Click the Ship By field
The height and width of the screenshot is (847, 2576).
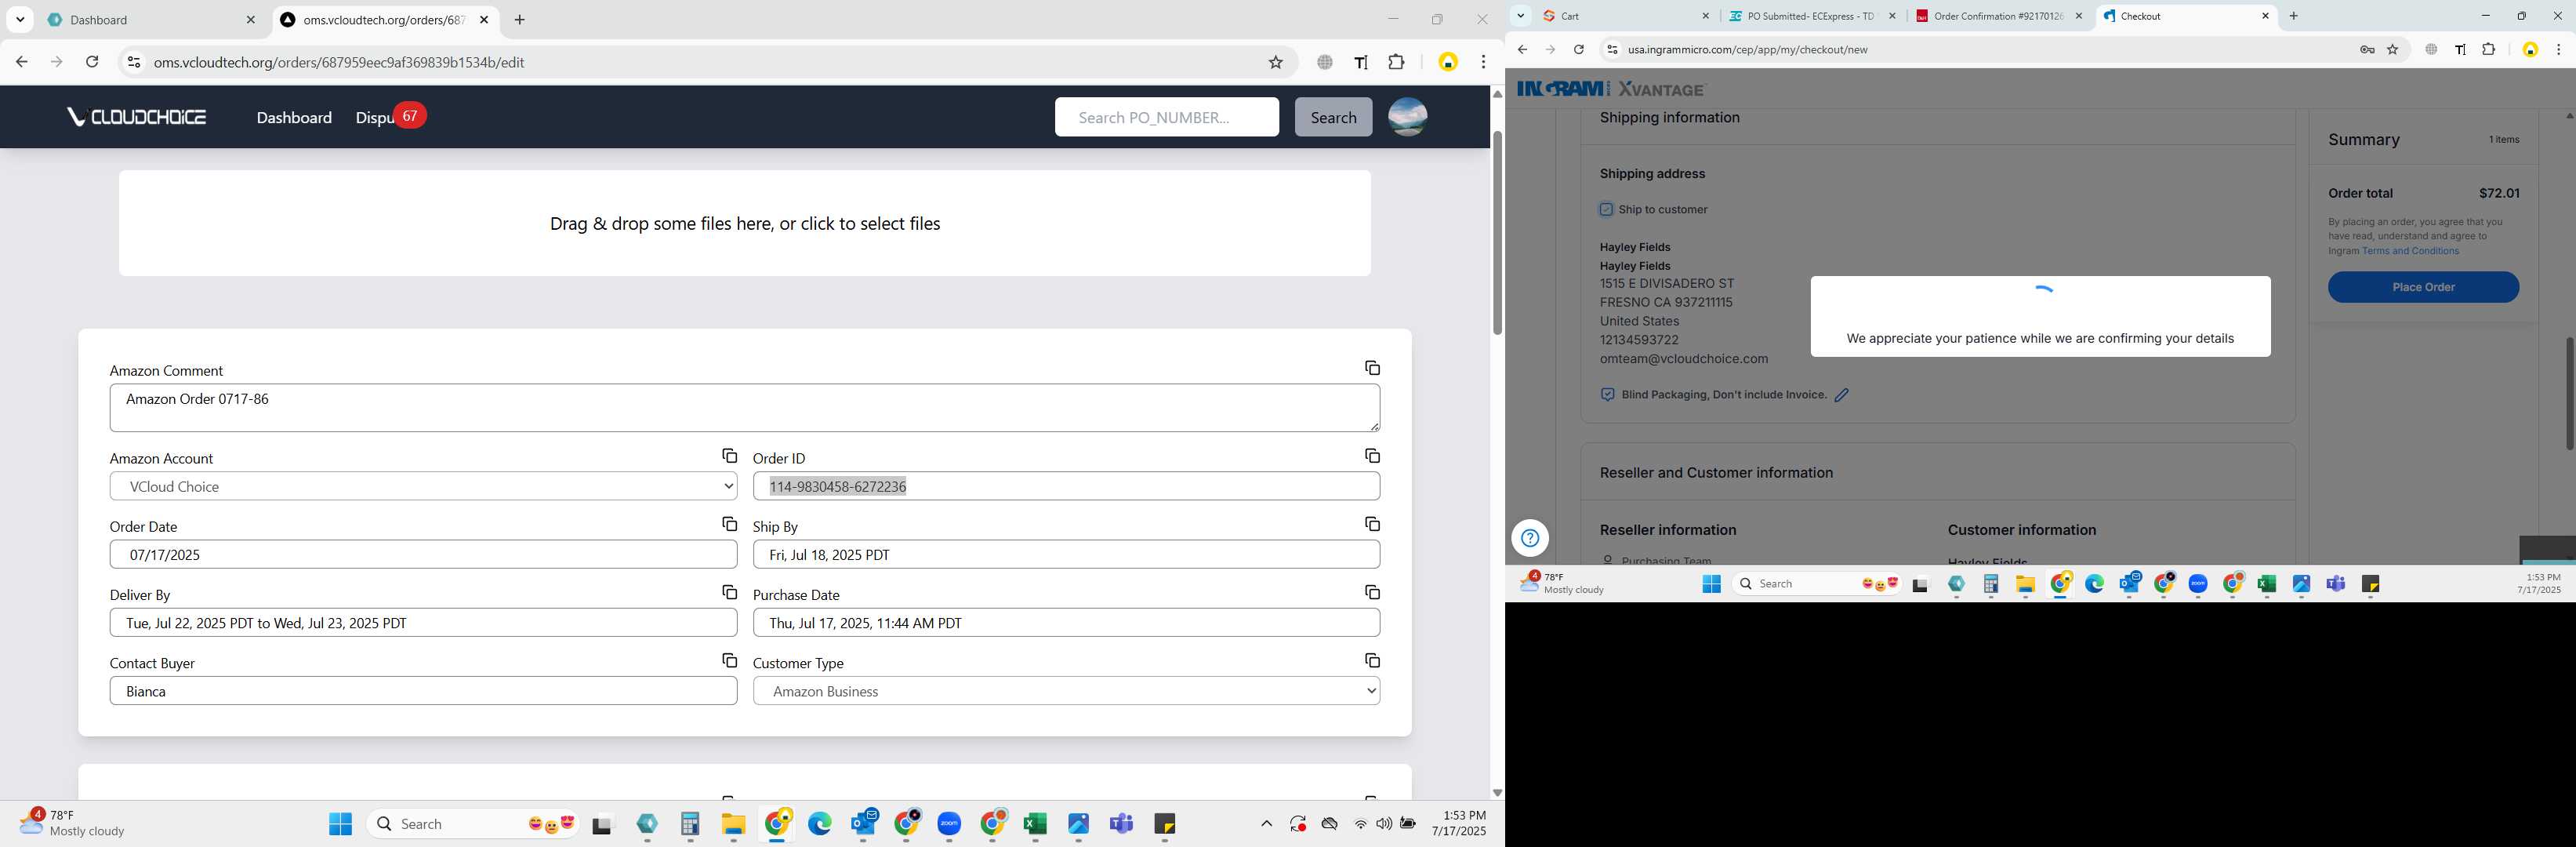click(x=1066, y=554)
